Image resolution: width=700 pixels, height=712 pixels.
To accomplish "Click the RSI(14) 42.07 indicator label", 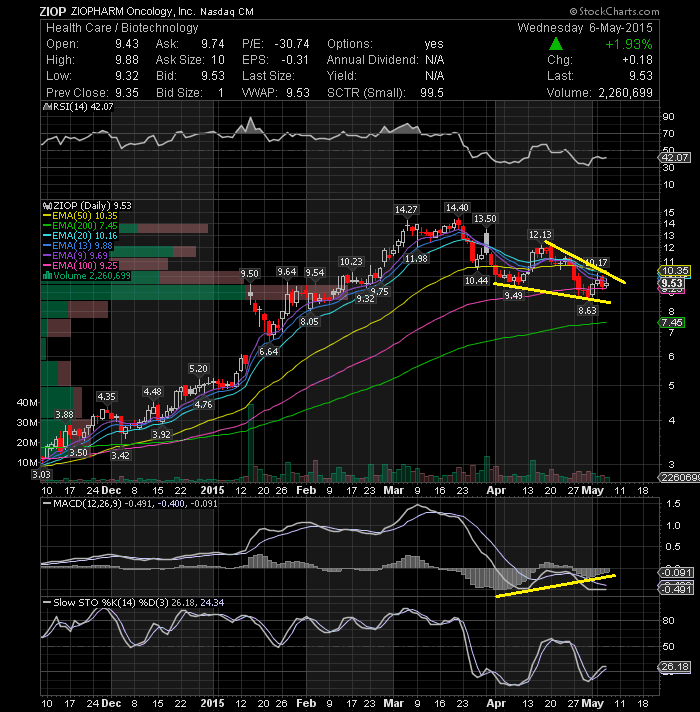I will click(x=78, y=107).
